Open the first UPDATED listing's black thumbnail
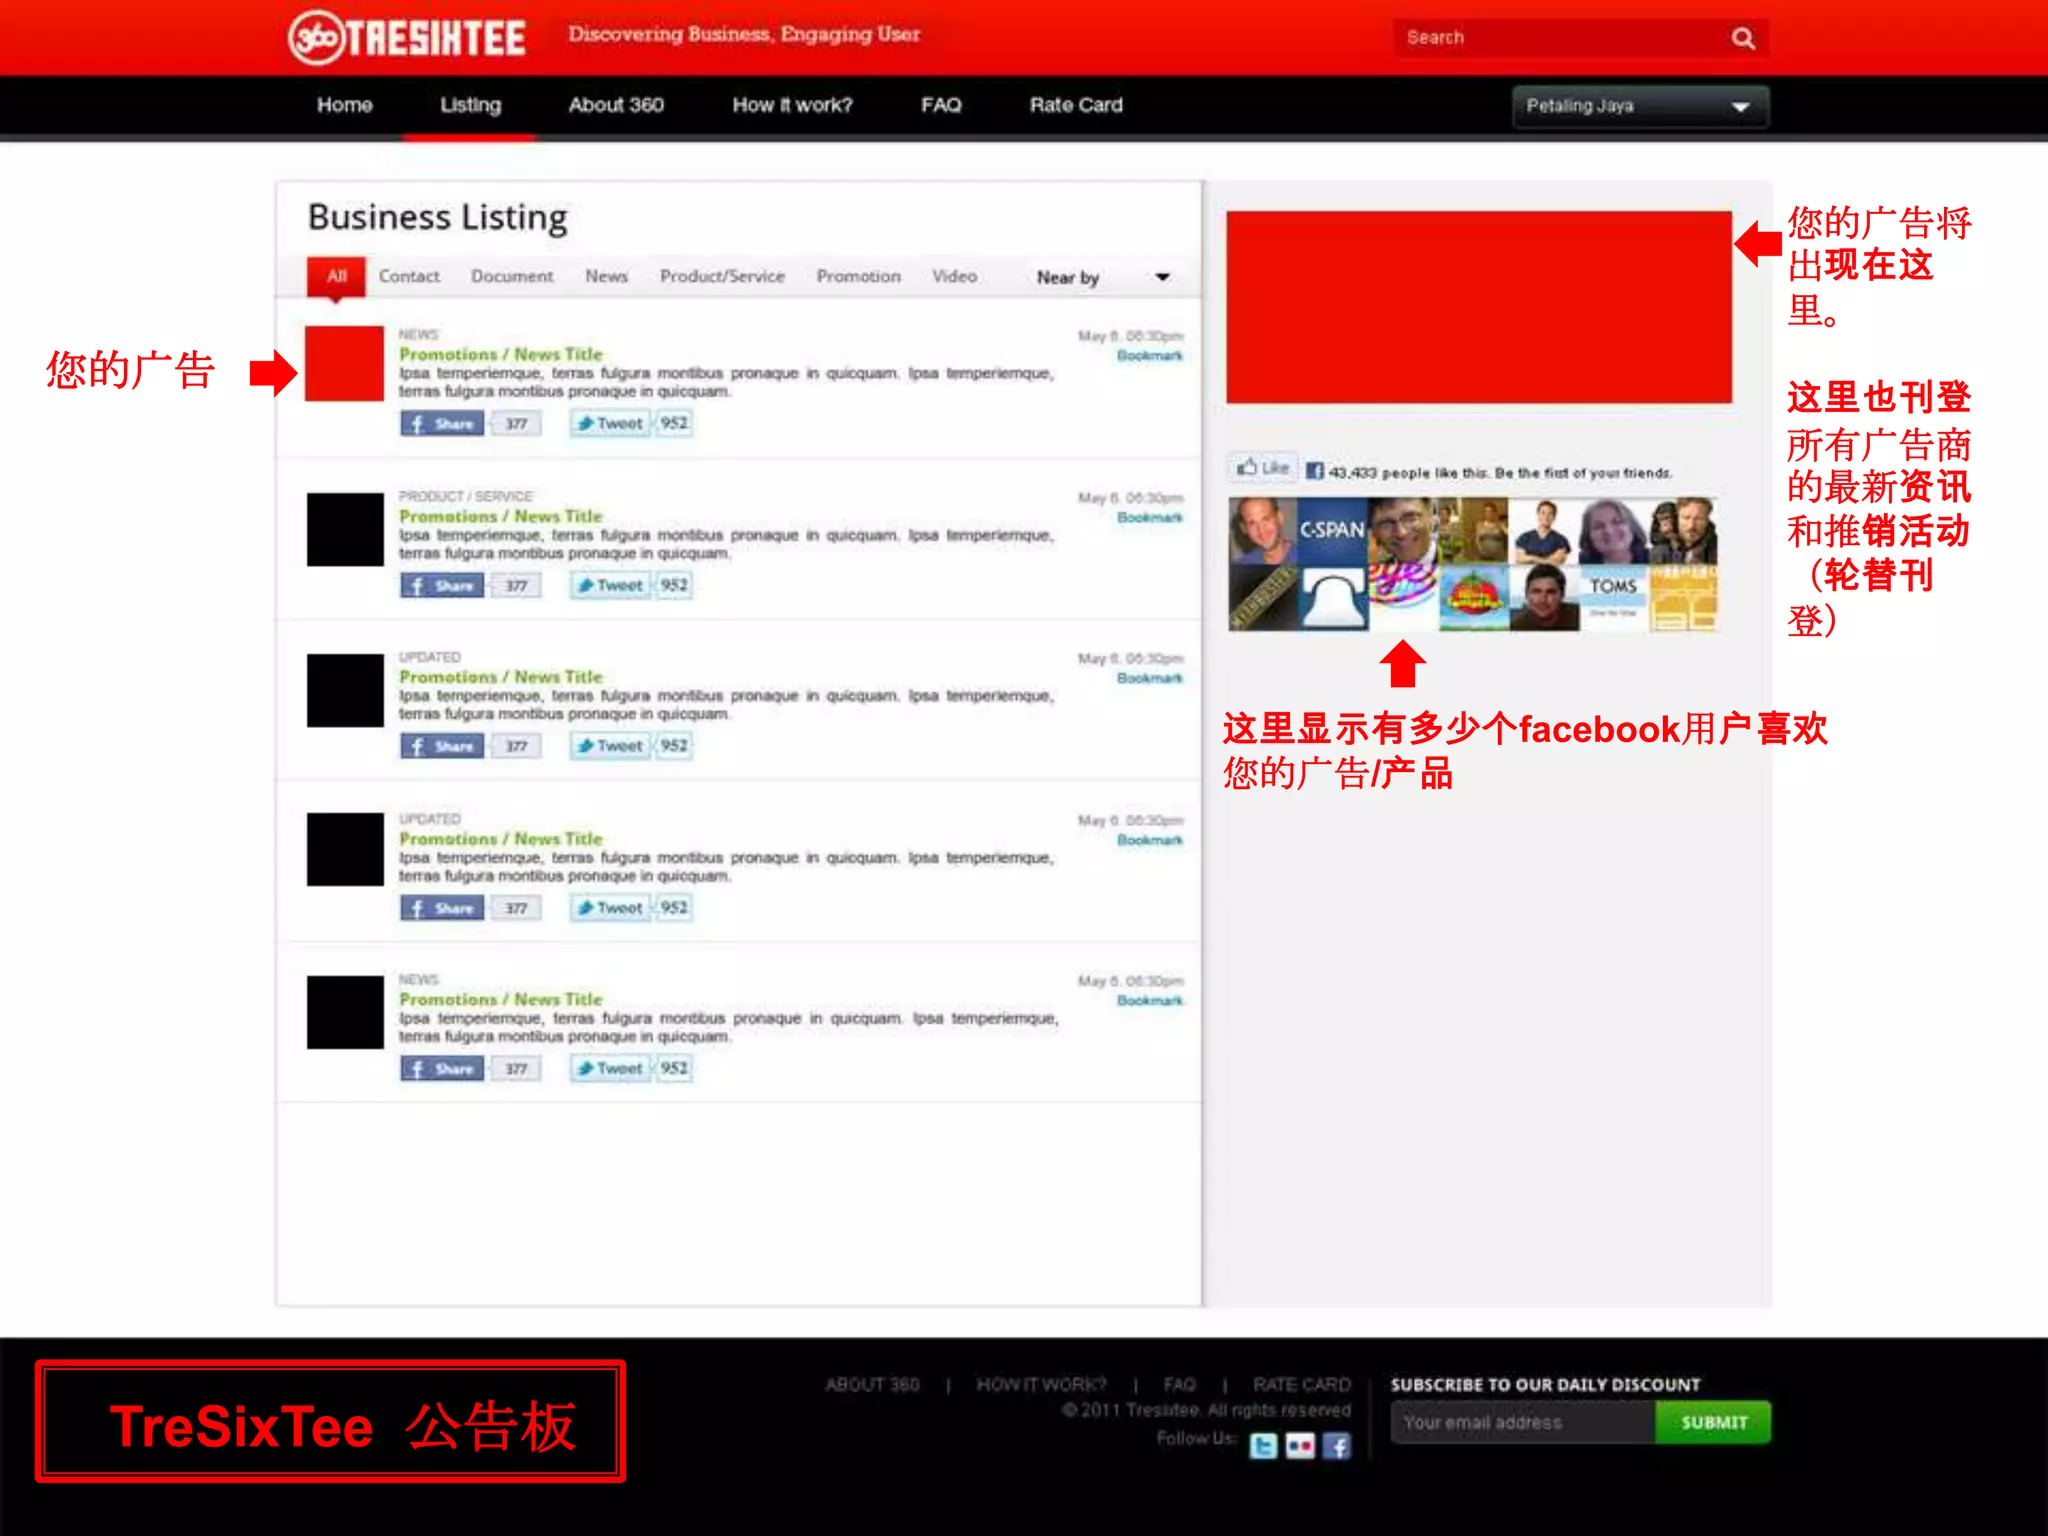This screenshot has width=2048, height=1536. (344, 690)
